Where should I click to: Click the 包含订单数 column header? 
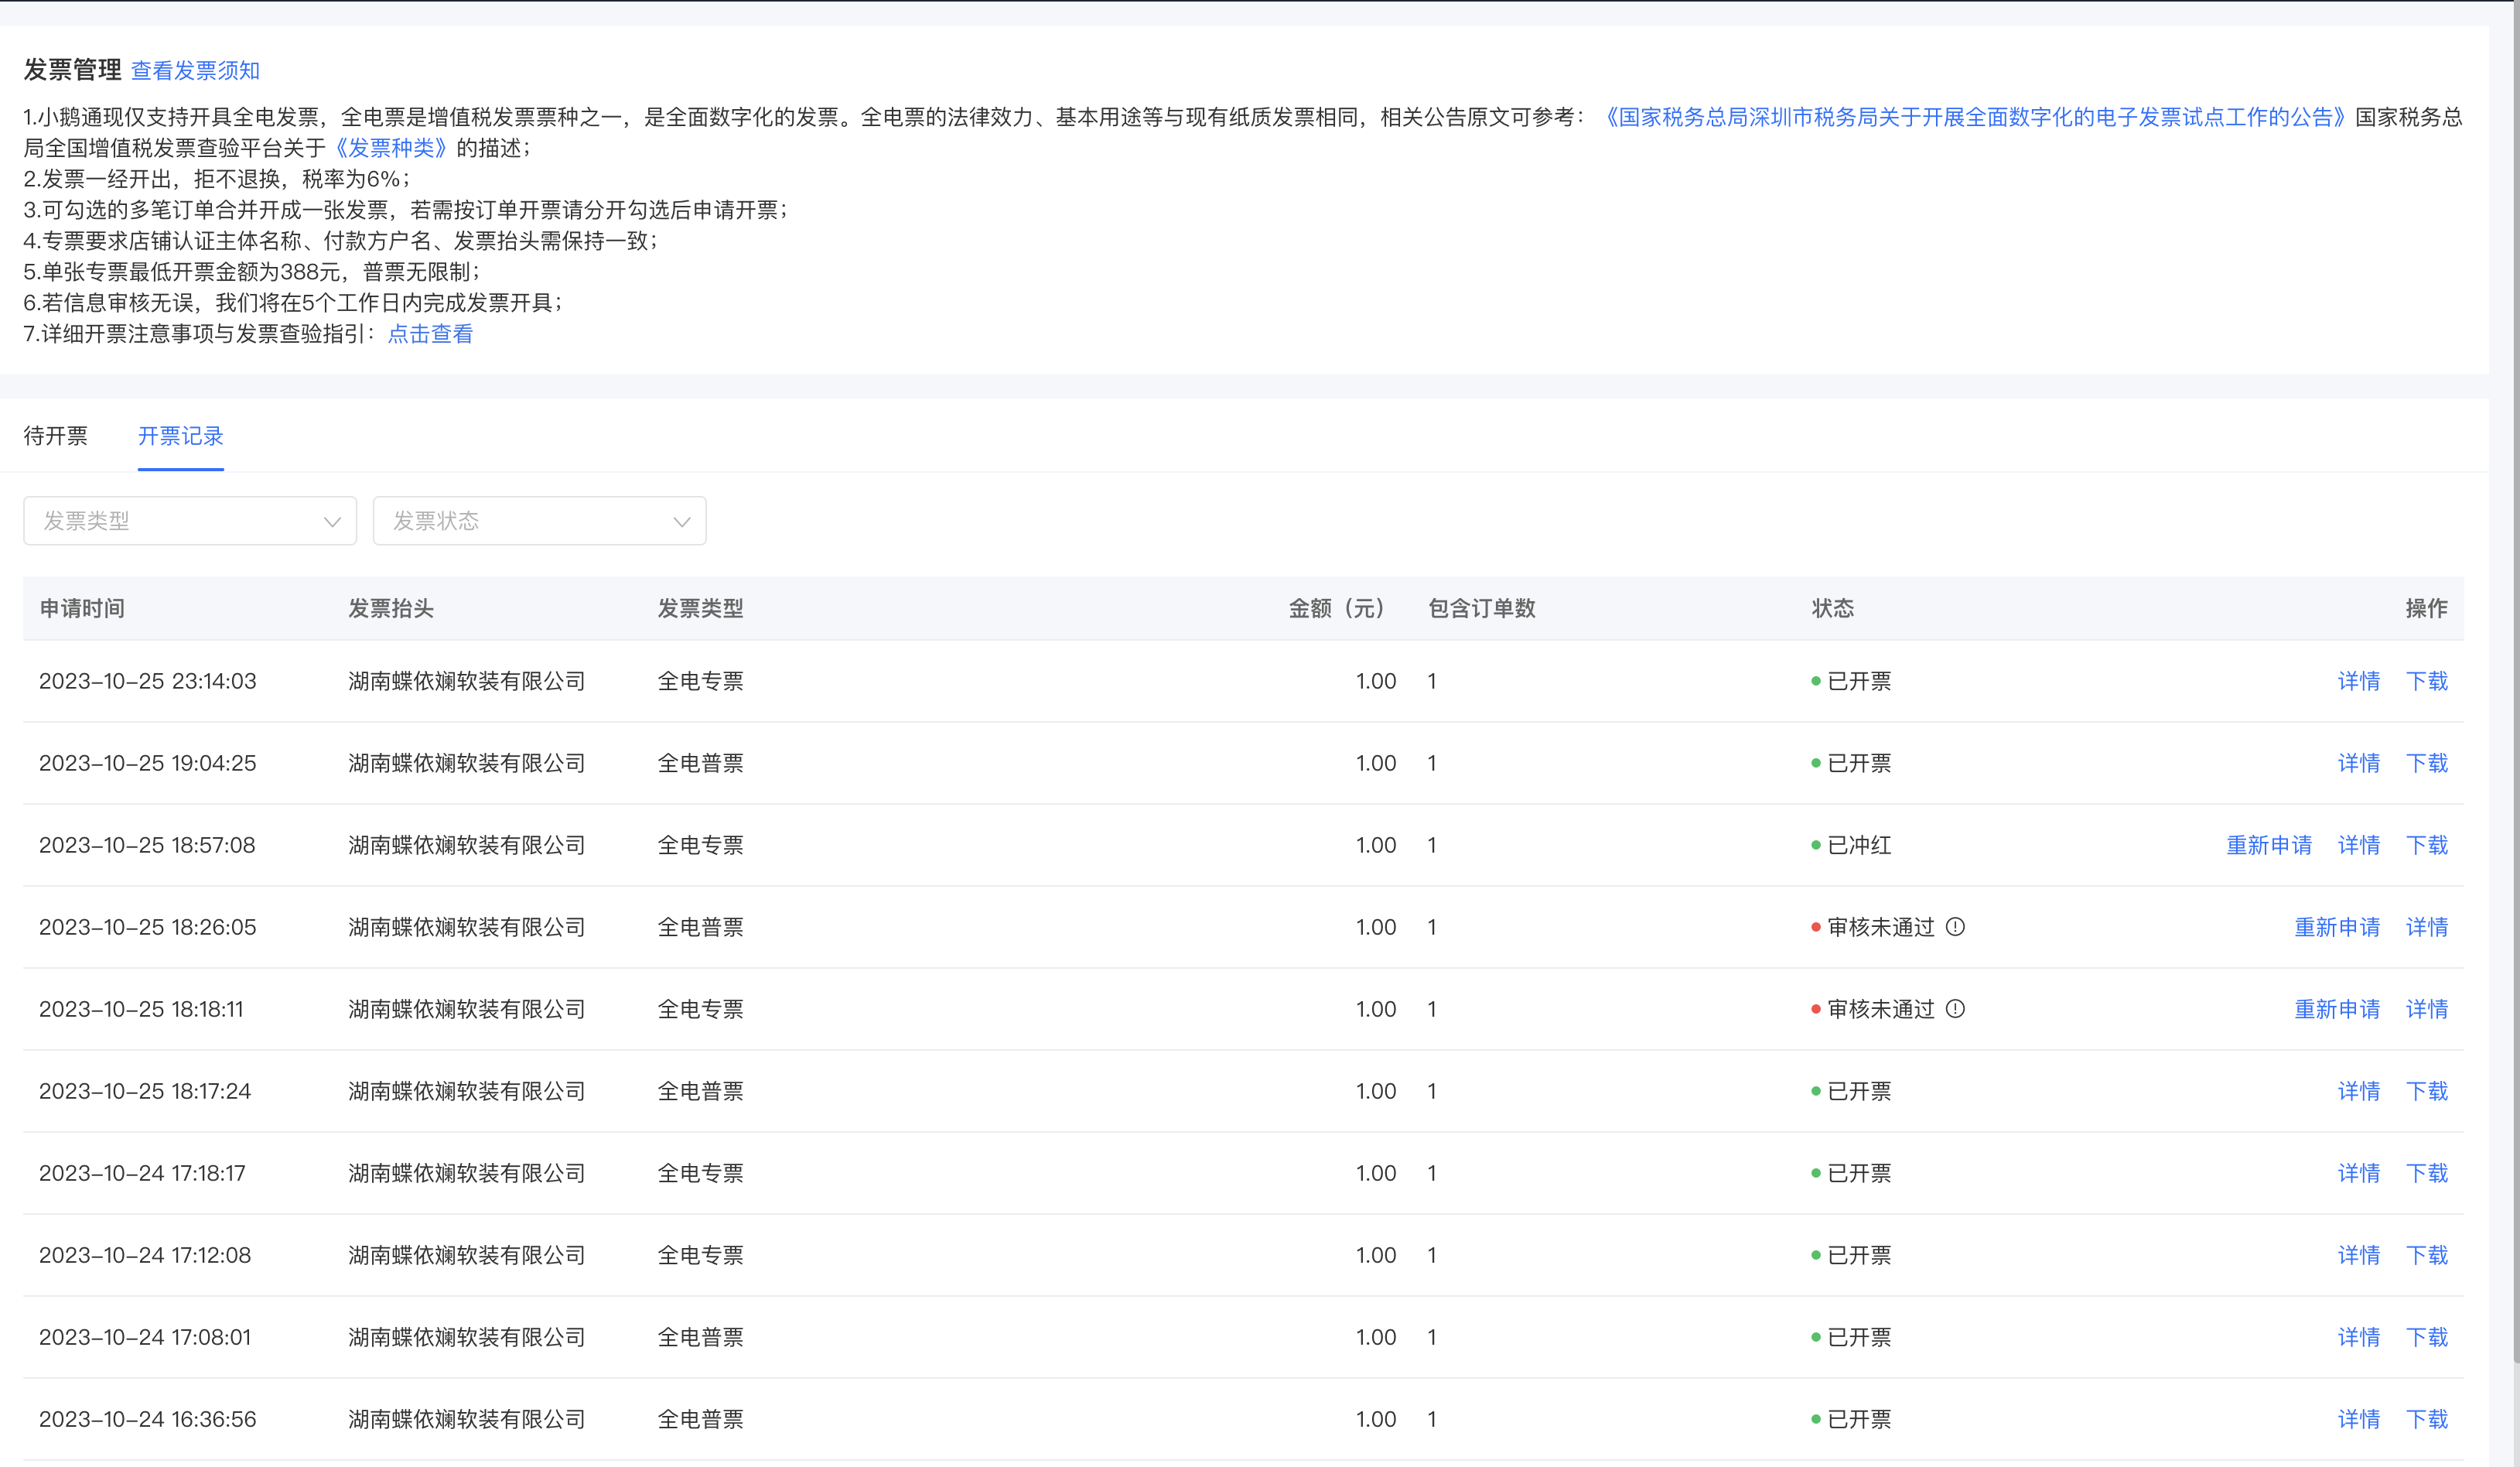click(x=1482, y=608)
